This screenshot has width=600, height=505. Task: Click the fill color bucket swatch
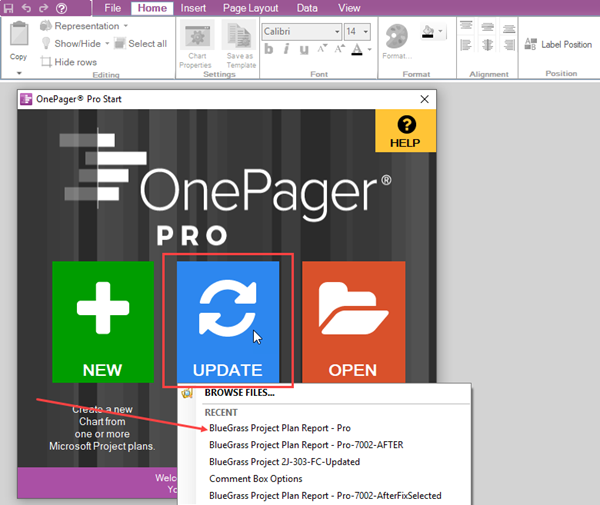click(x=428, y=31)
